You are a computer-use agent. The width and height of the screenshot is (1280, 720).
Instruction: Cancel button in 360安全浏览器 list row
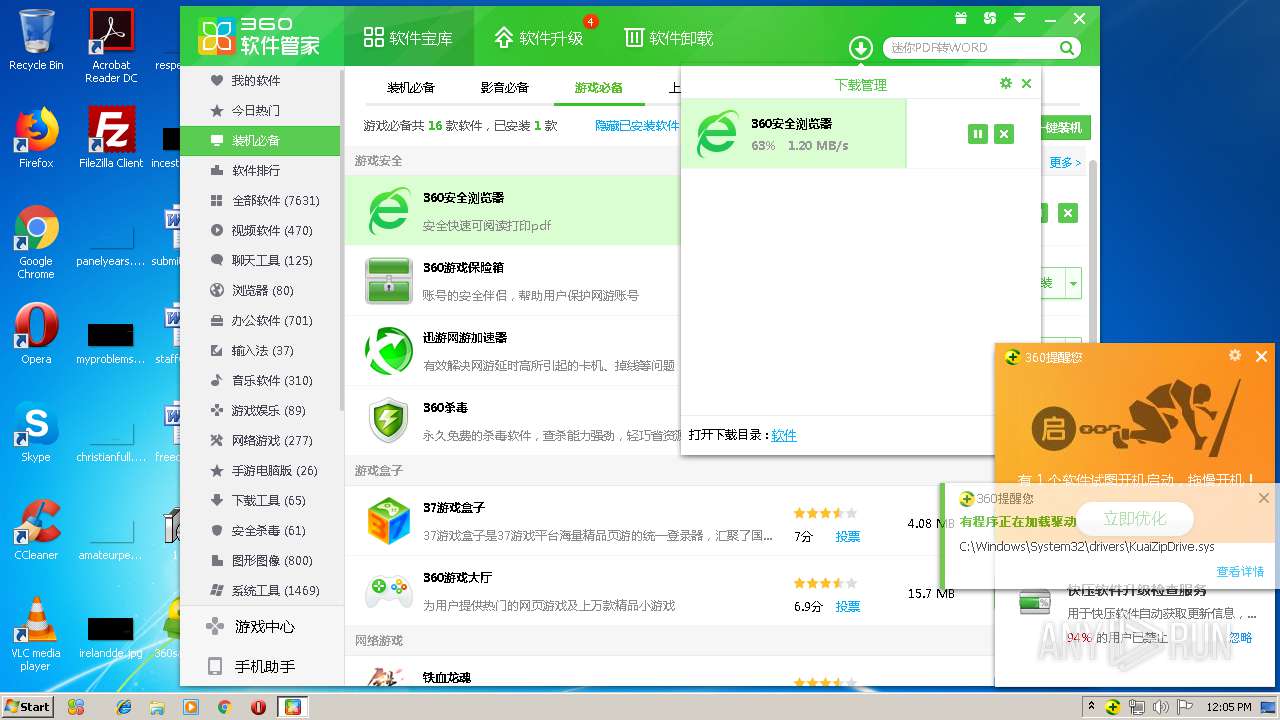(x=1068, y=213)
